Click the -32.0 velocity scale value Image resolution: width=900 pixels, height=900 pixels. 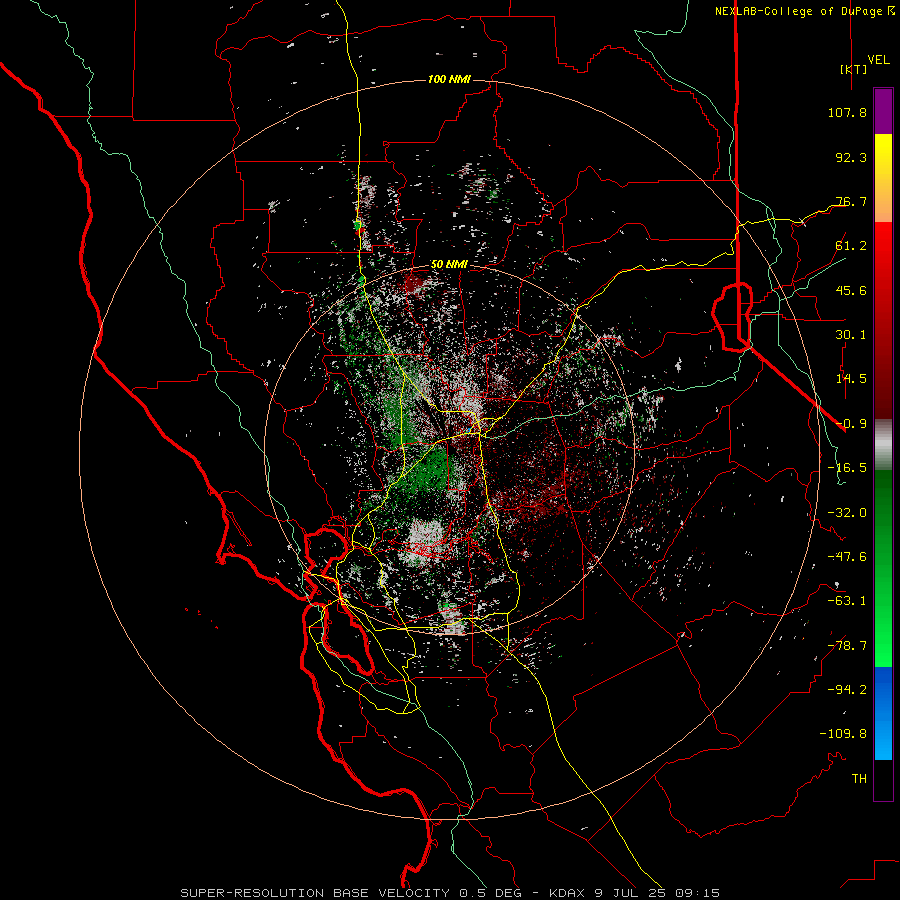click(x=847, y=513)
